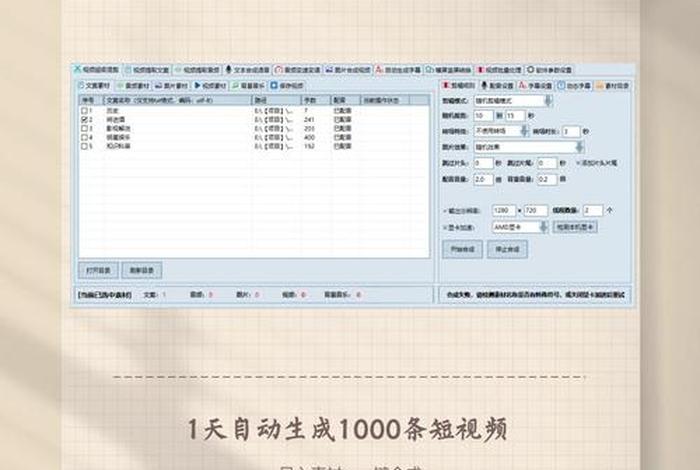
Task: Select the sub-tab with the blue square icon
Action: point(287,85)
